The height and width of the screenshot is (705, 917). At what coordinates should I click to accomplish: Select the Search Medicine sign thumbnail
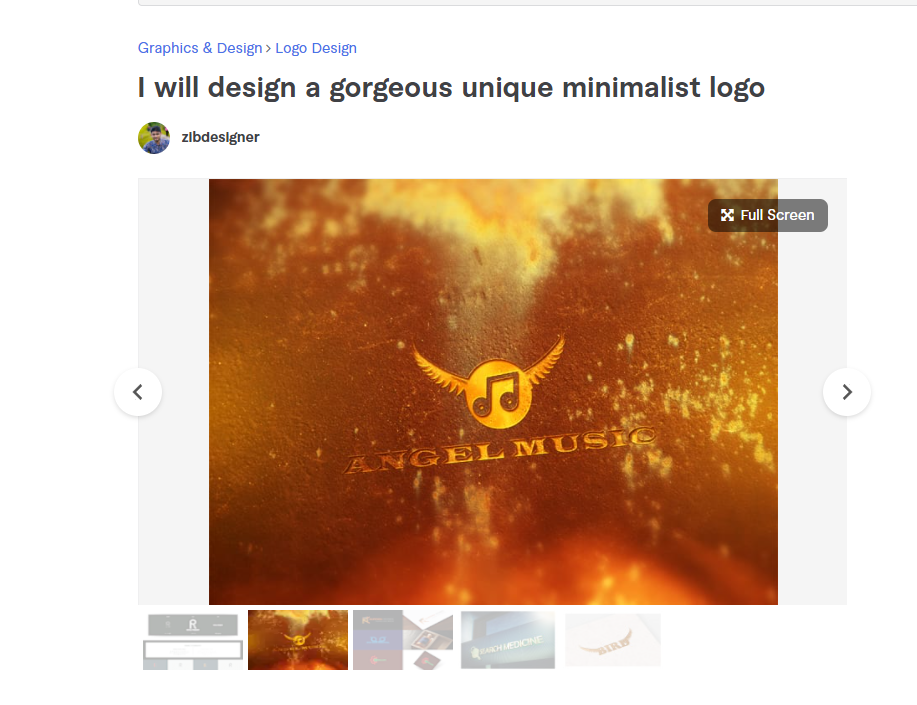coord(508,640)
